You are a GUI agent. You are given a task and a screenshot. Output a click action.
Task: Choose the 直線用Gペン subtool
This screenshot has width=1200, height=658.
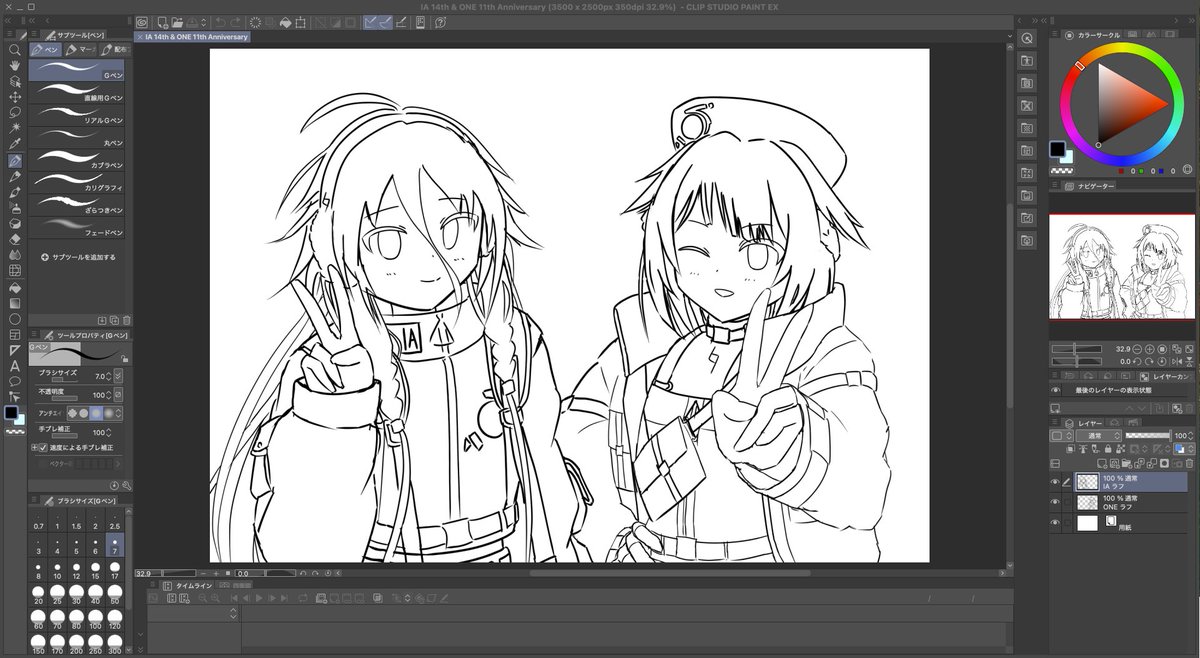pyautogui.click(x=77, y=92)
